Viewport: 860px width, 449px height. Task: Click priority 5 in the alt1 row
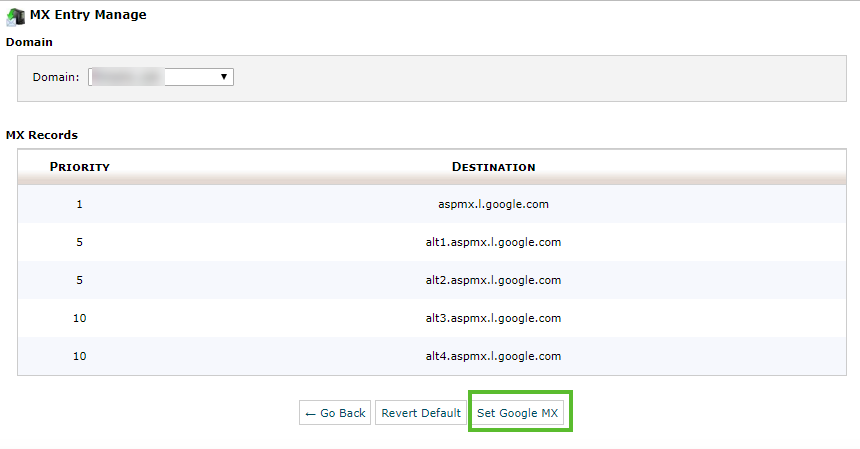coord(79,242)
